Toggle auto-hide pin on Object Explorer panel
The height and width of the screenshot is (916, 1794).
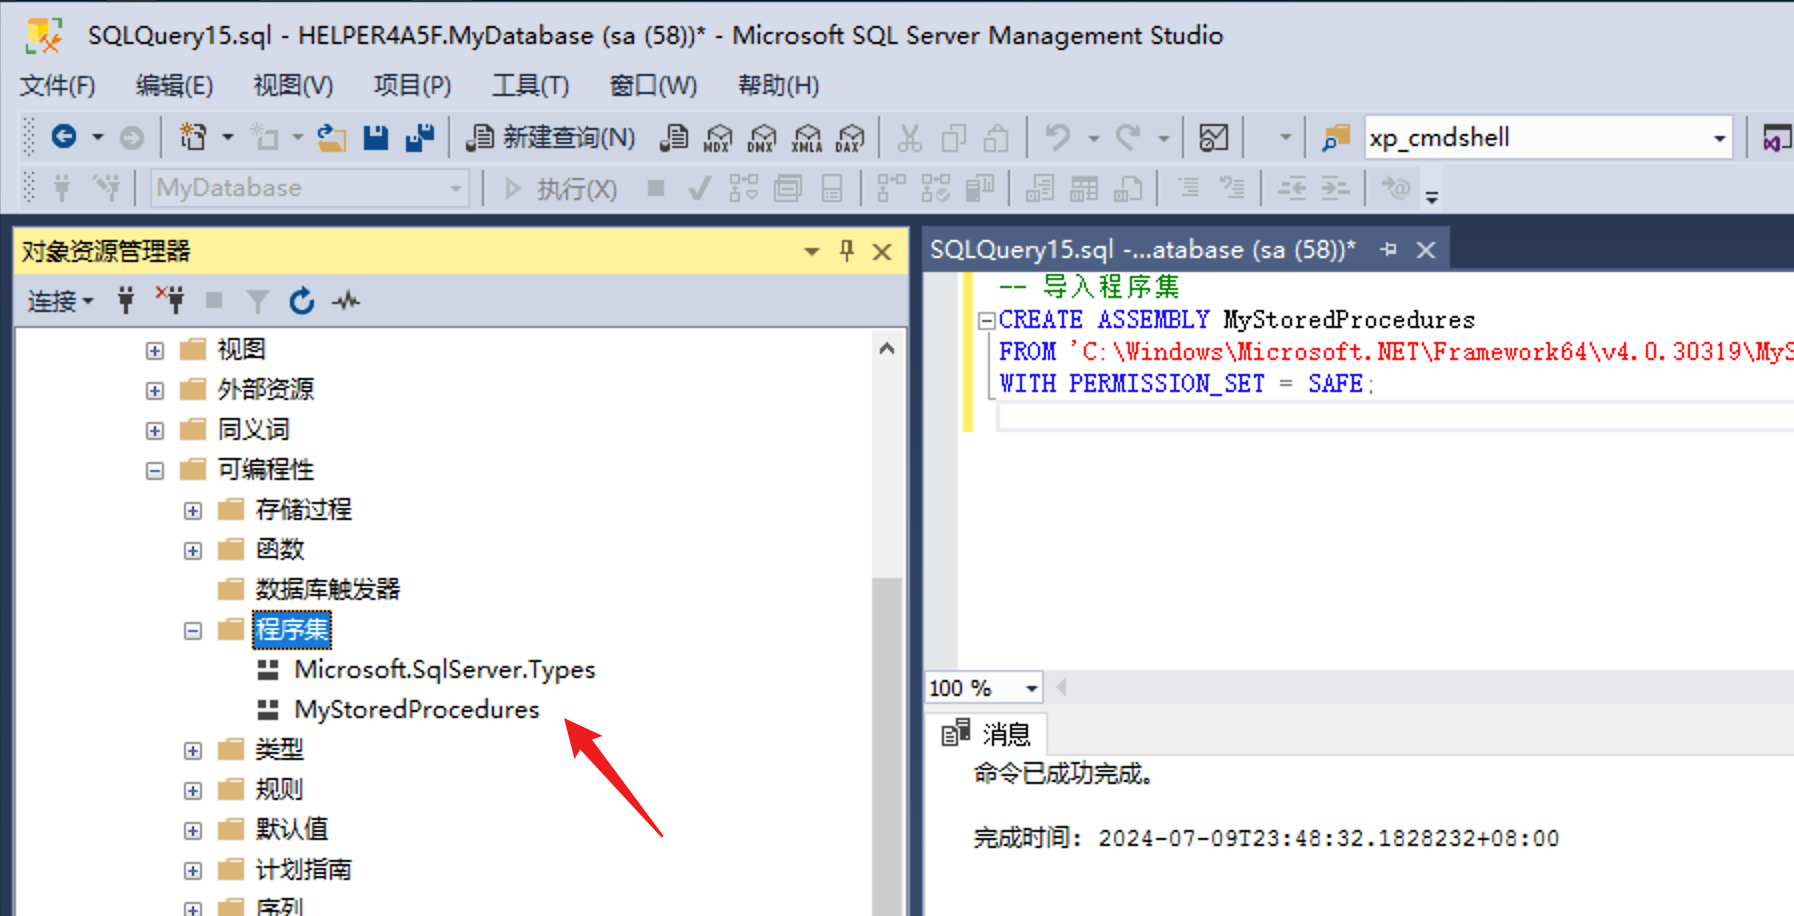(x=847, y=251)
